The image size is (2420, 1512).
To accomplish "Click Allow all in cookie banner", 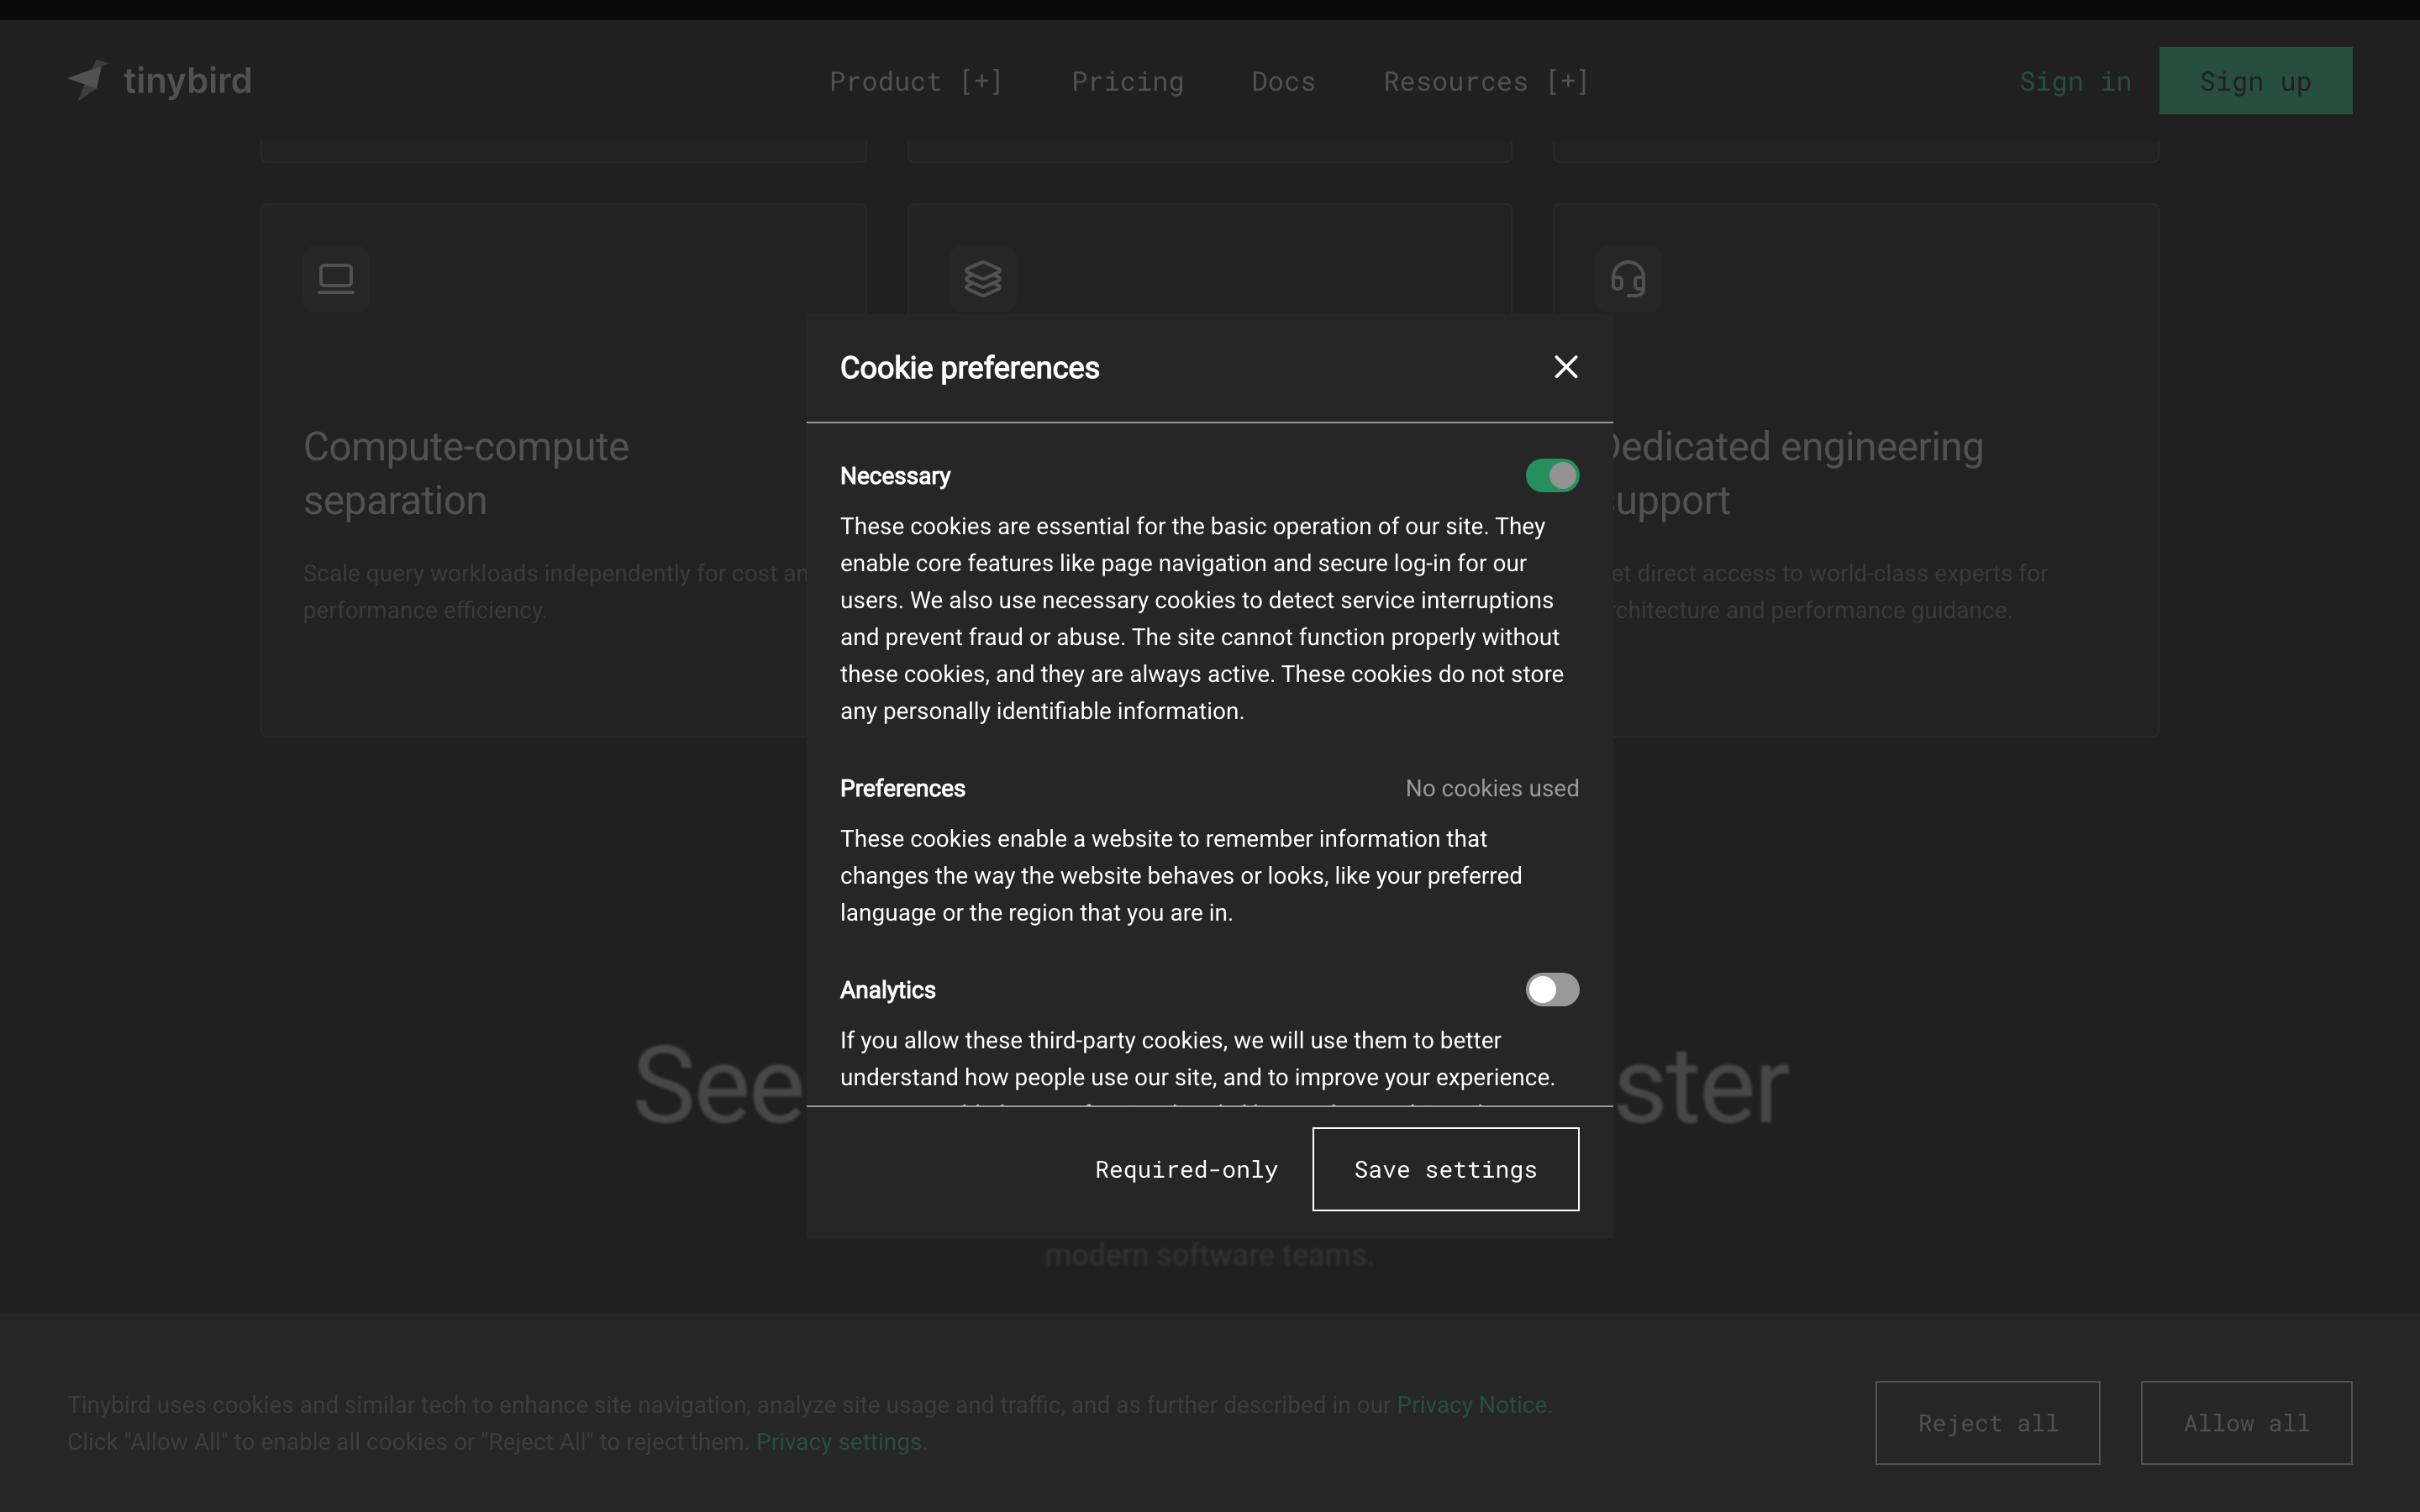I will (2246, 1422).
